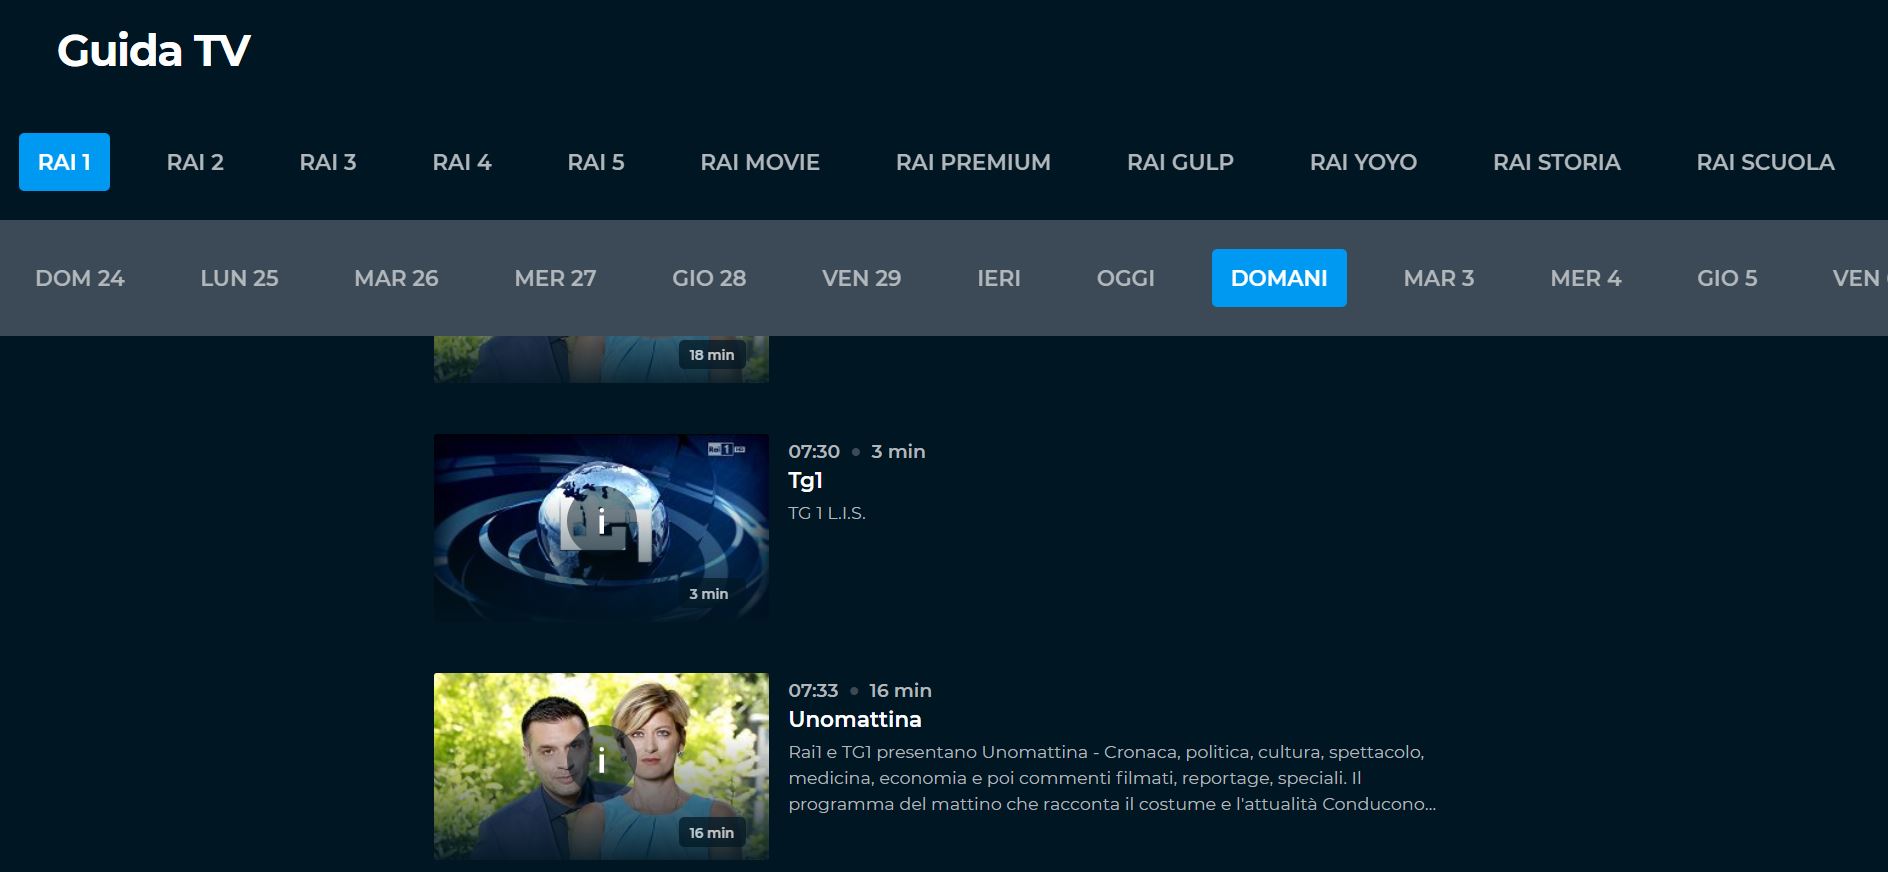View yesterday's schedule via IERI

pos(999,278)
